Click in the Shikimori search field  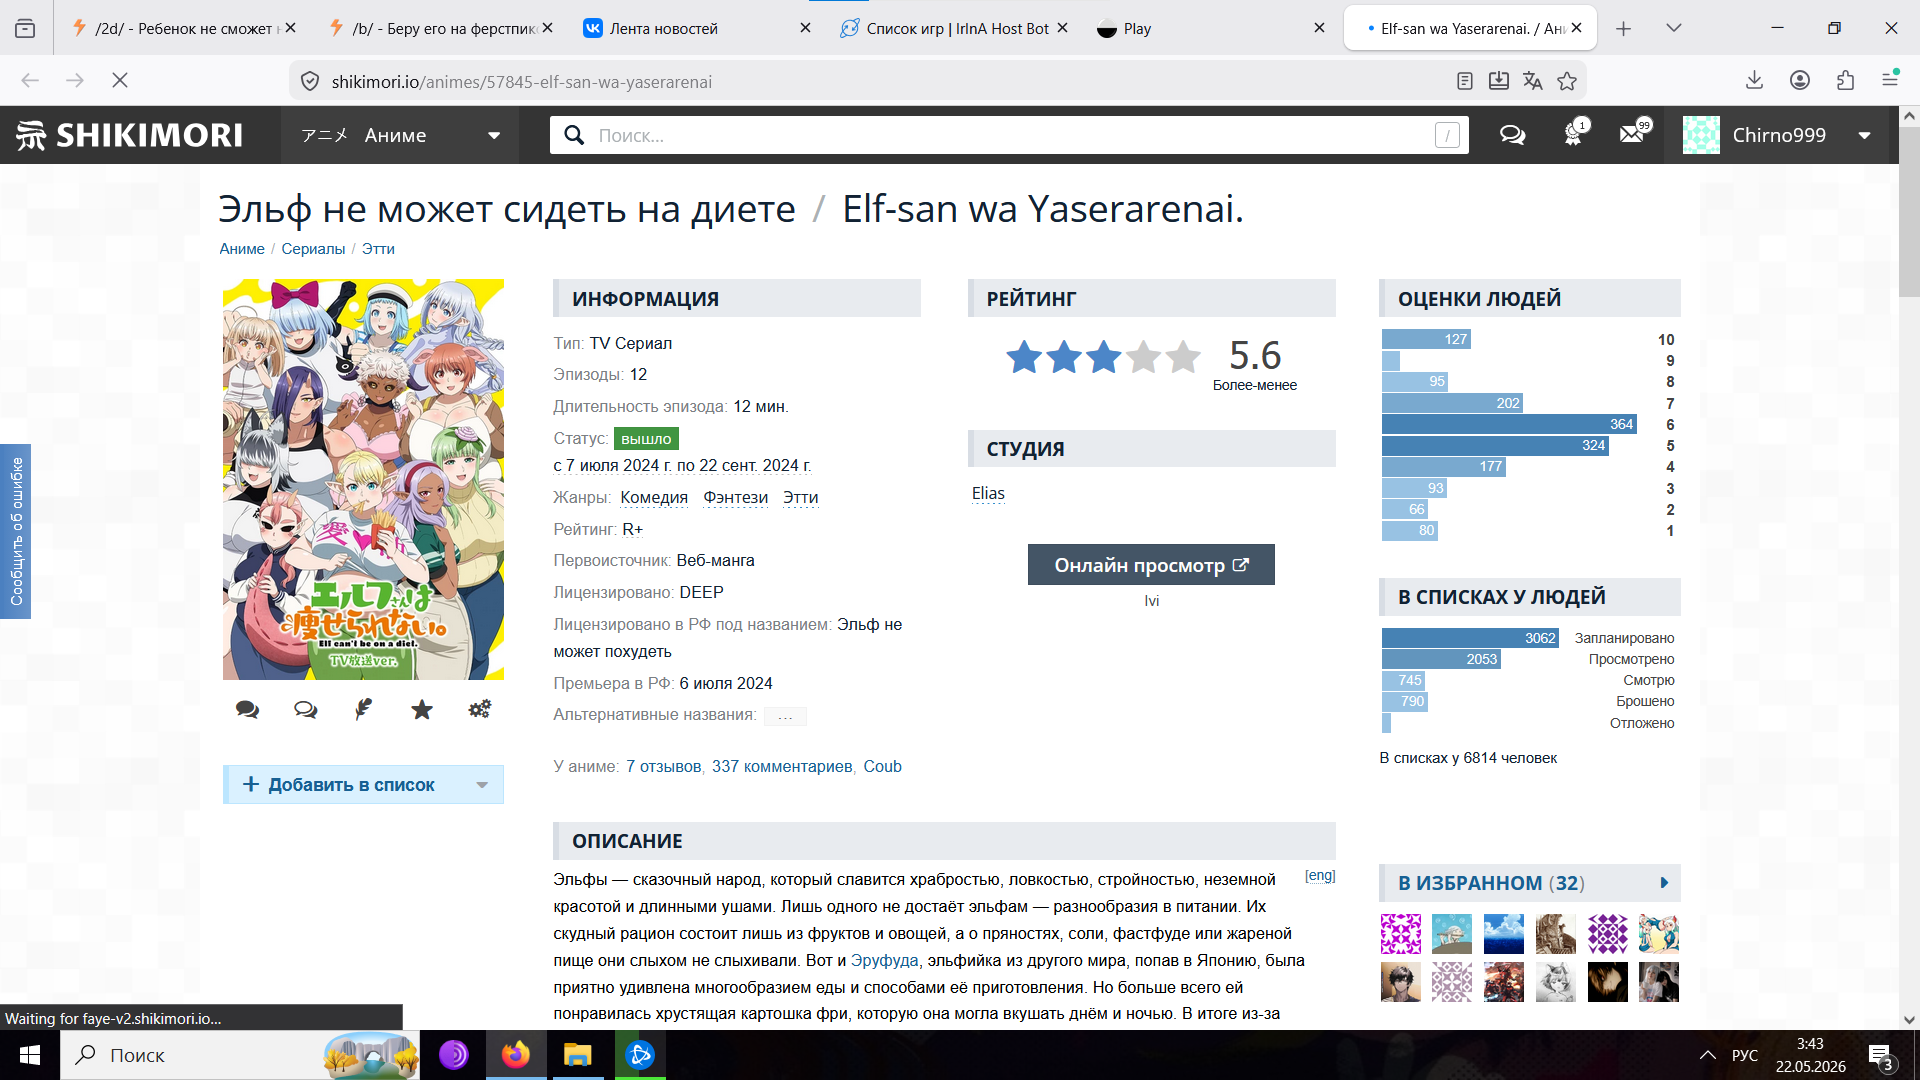click(1010, 135)
